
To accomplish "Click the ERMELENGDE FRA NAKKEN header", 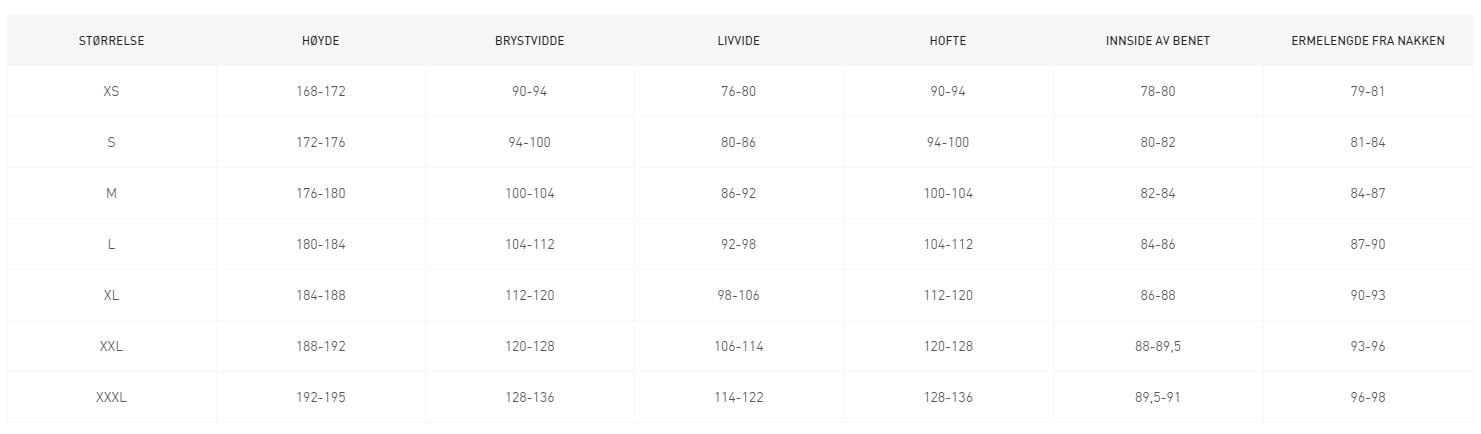I will pos(1367,41).
